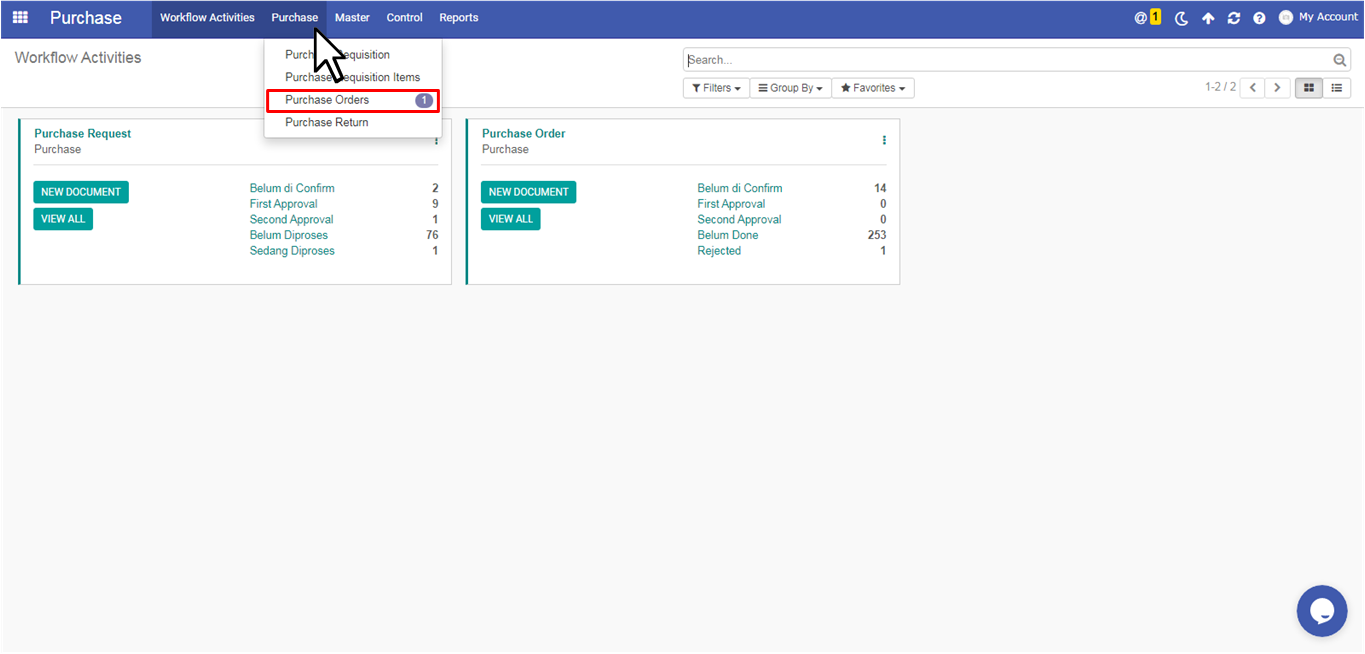
Task: Select Purchase Orders from the menu
Action: [x=327, y=100]
